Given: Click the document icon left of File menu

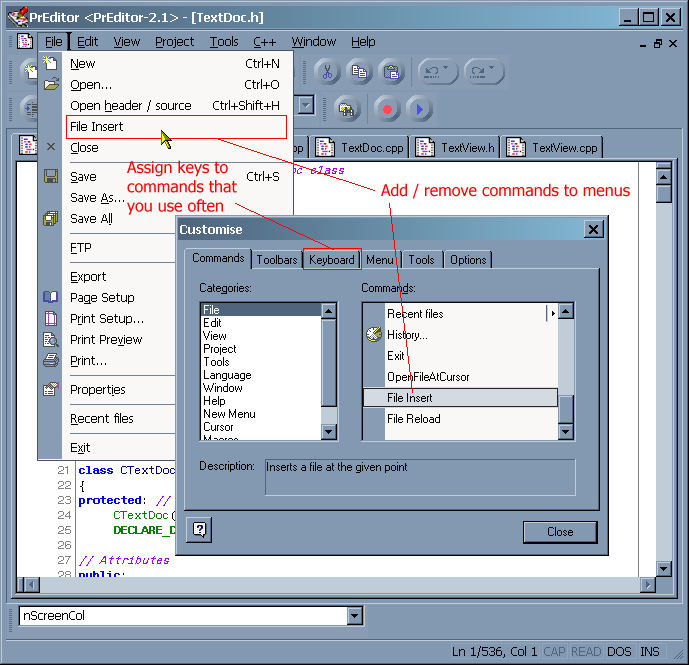Looking at the screenshot, I should (25, 41).
